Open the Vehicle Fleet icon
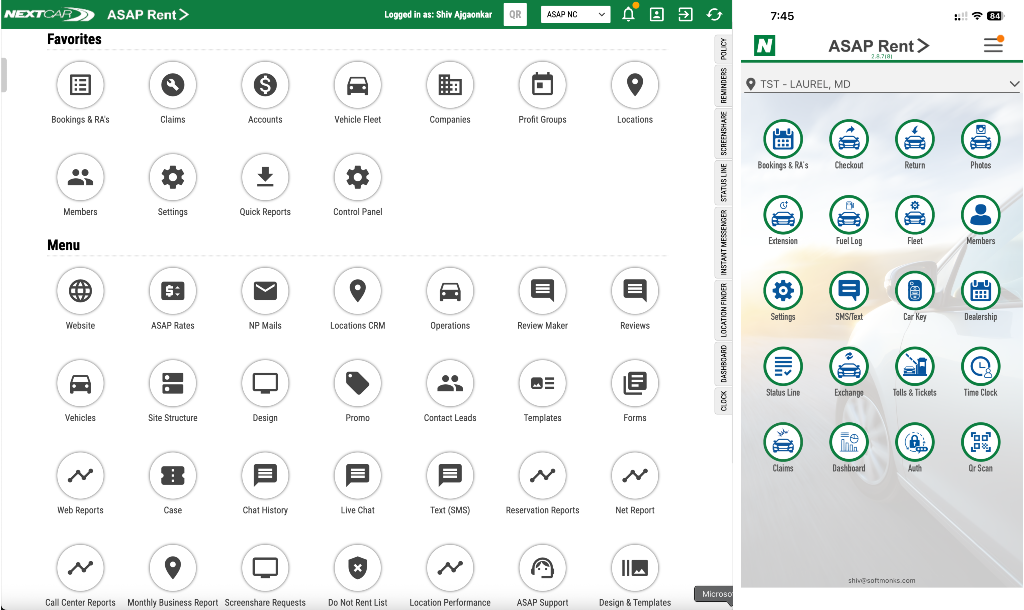The width and height of the screenshot is (1024, 610). [357, 86]
